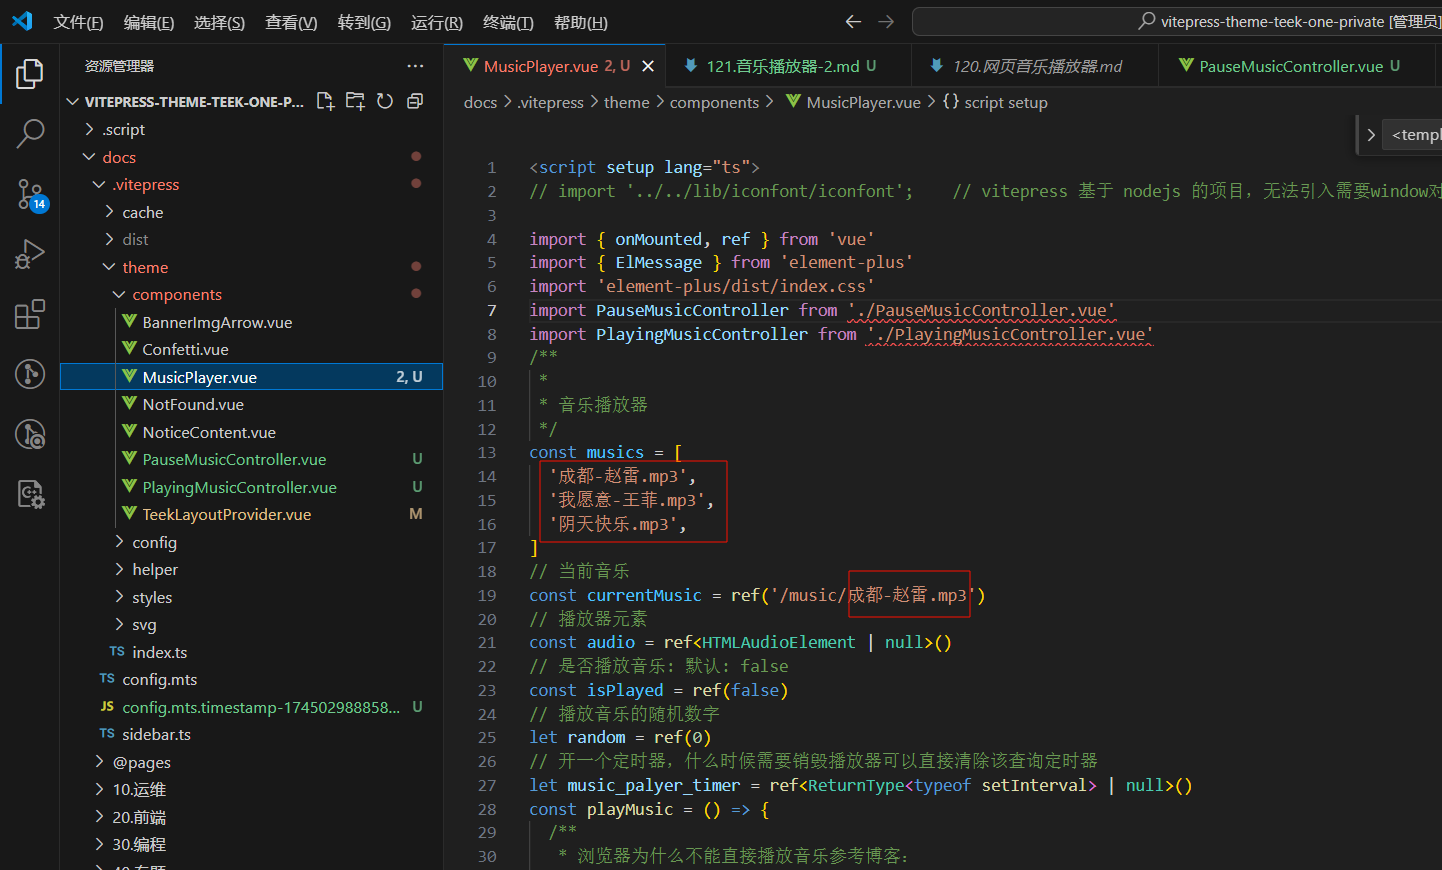Click the New Folder icon in explorer header
The height and width of the screenshot is (870, 1442).
pos(355,101)
